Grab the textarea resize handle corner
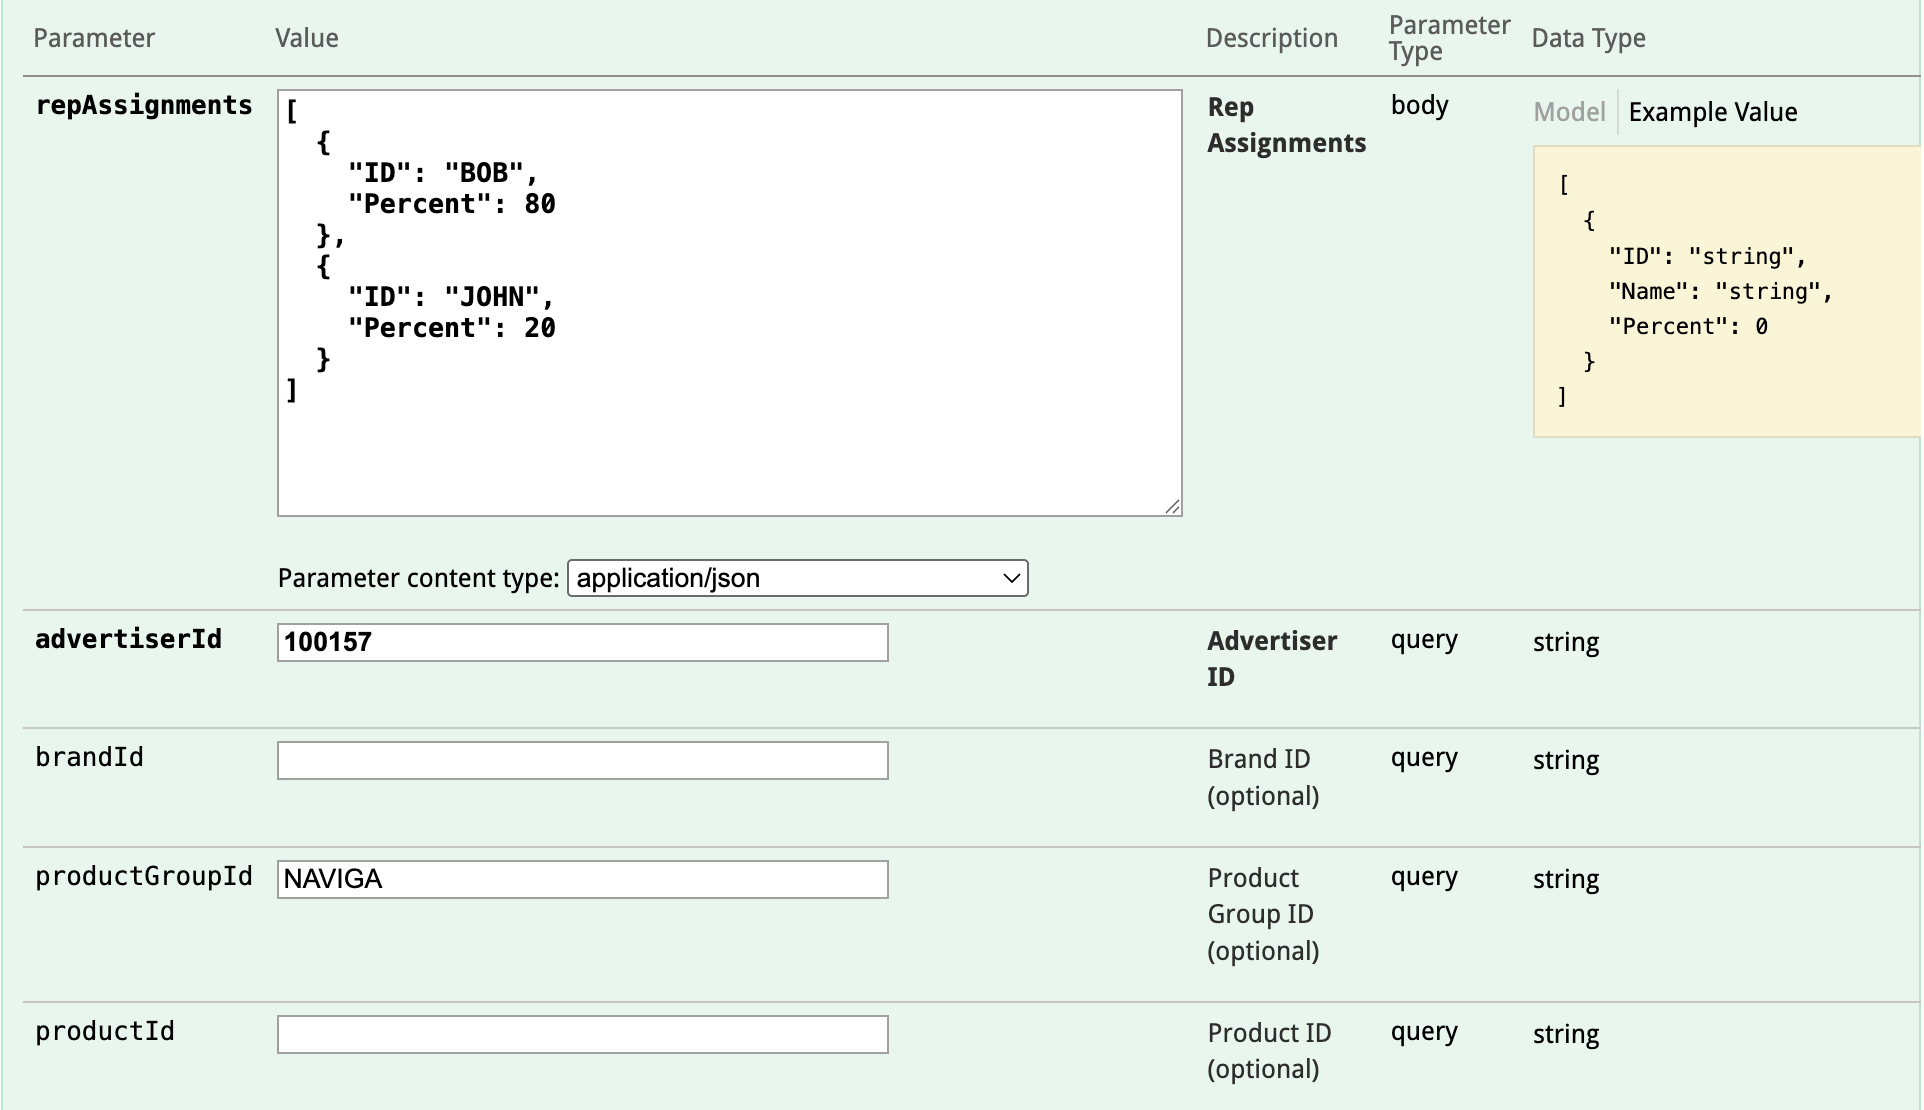The image size is (1924, 1110). (1172, 507)
